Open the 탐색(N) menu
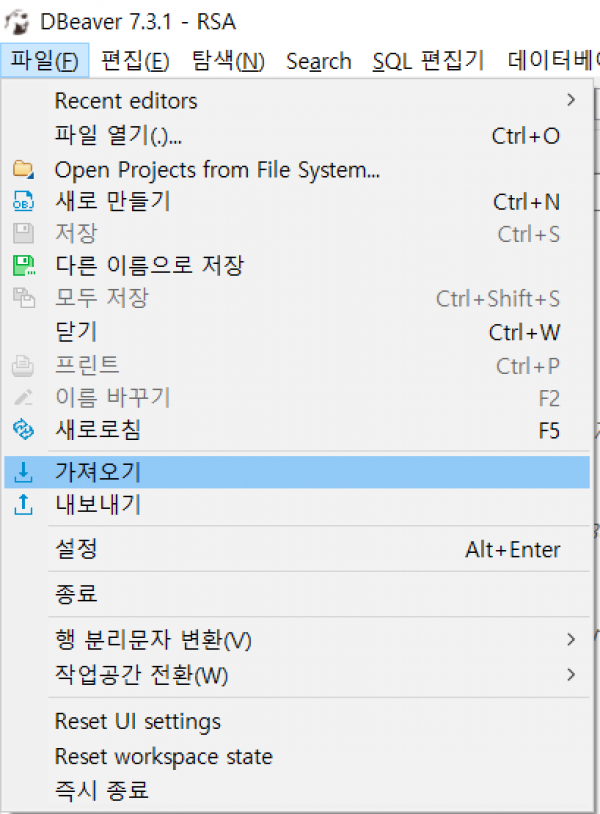600x814 pixels. [x=228, y=61]
